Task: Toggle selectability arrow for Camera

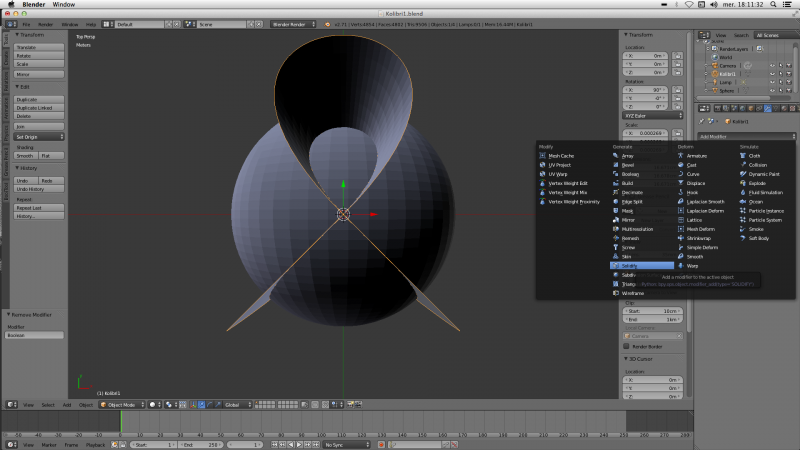Action: [781, 66]
